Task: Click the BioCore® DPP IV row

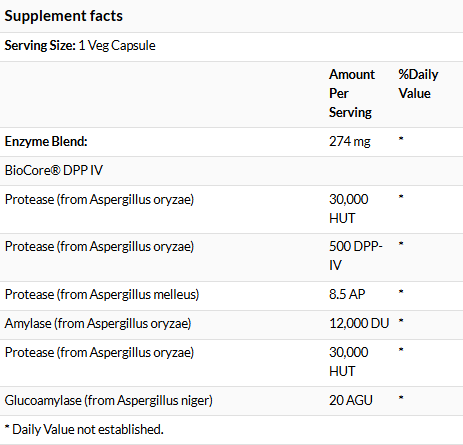Action: coord(231,171)
